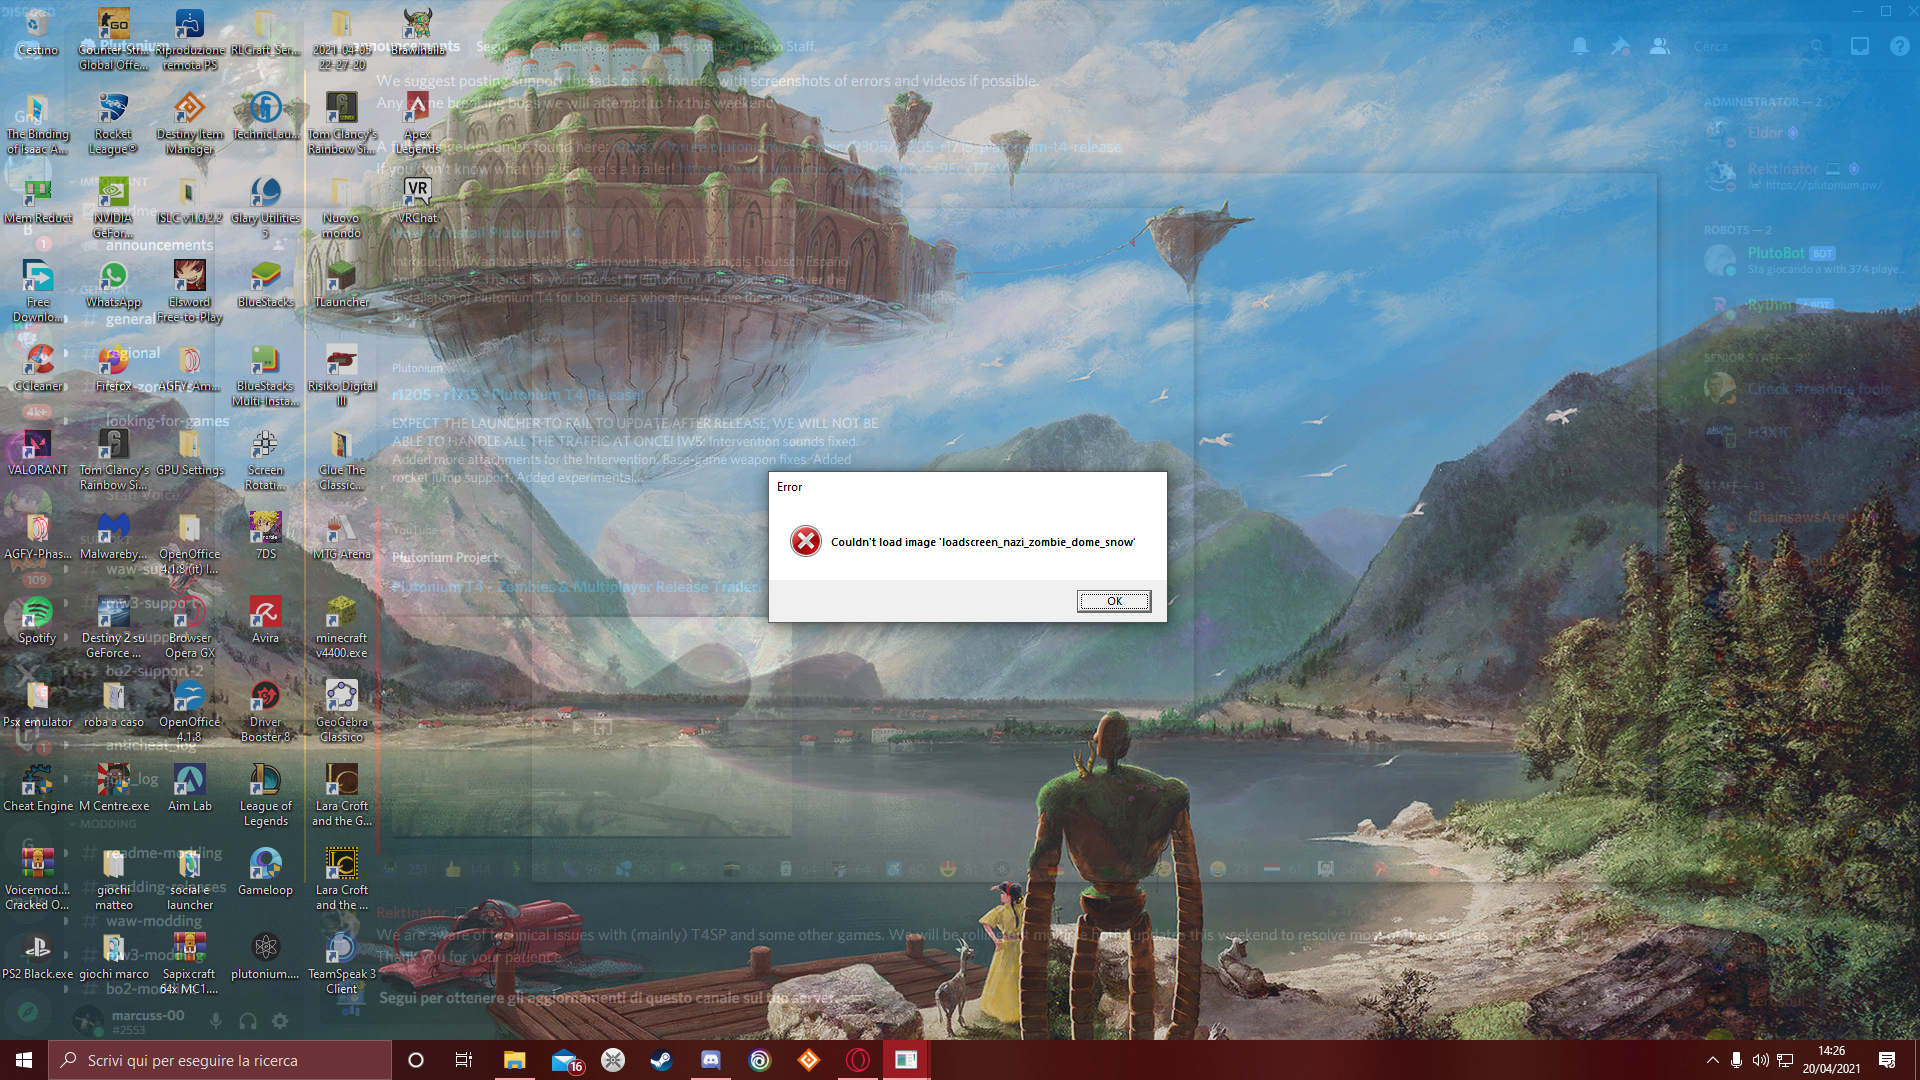Focus the taskbar search box
The image size is (1920, 1080).
[x=220, y=1060]
